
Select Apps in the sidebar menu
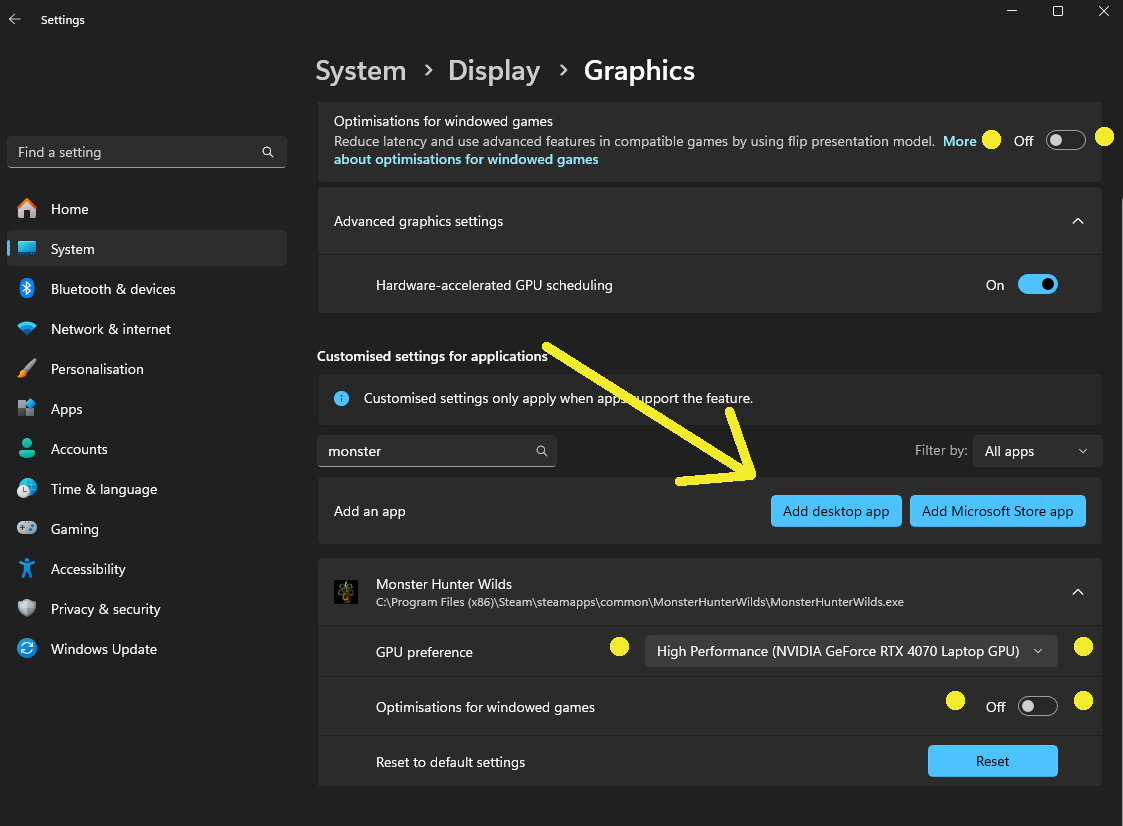tap(67, 409)
